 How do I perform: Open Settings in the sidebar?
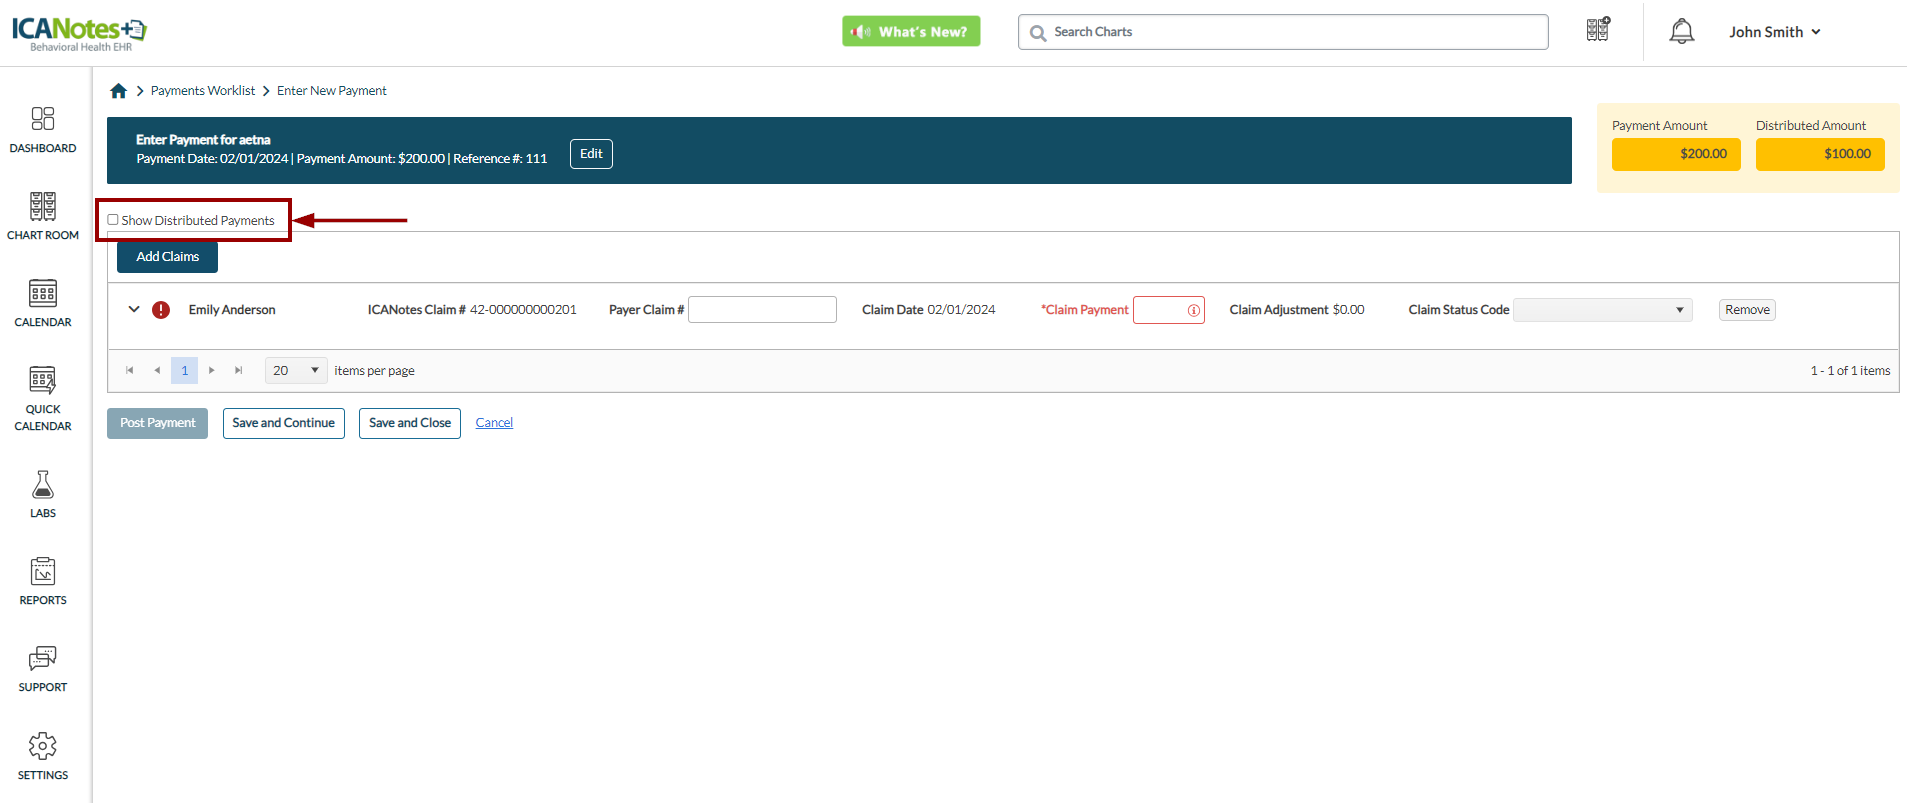click(x=43, y=756)
